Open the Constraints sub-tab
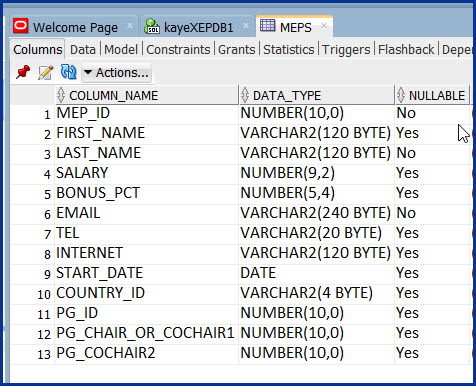This screenshot has width=476, height=386. pos(178,50)
